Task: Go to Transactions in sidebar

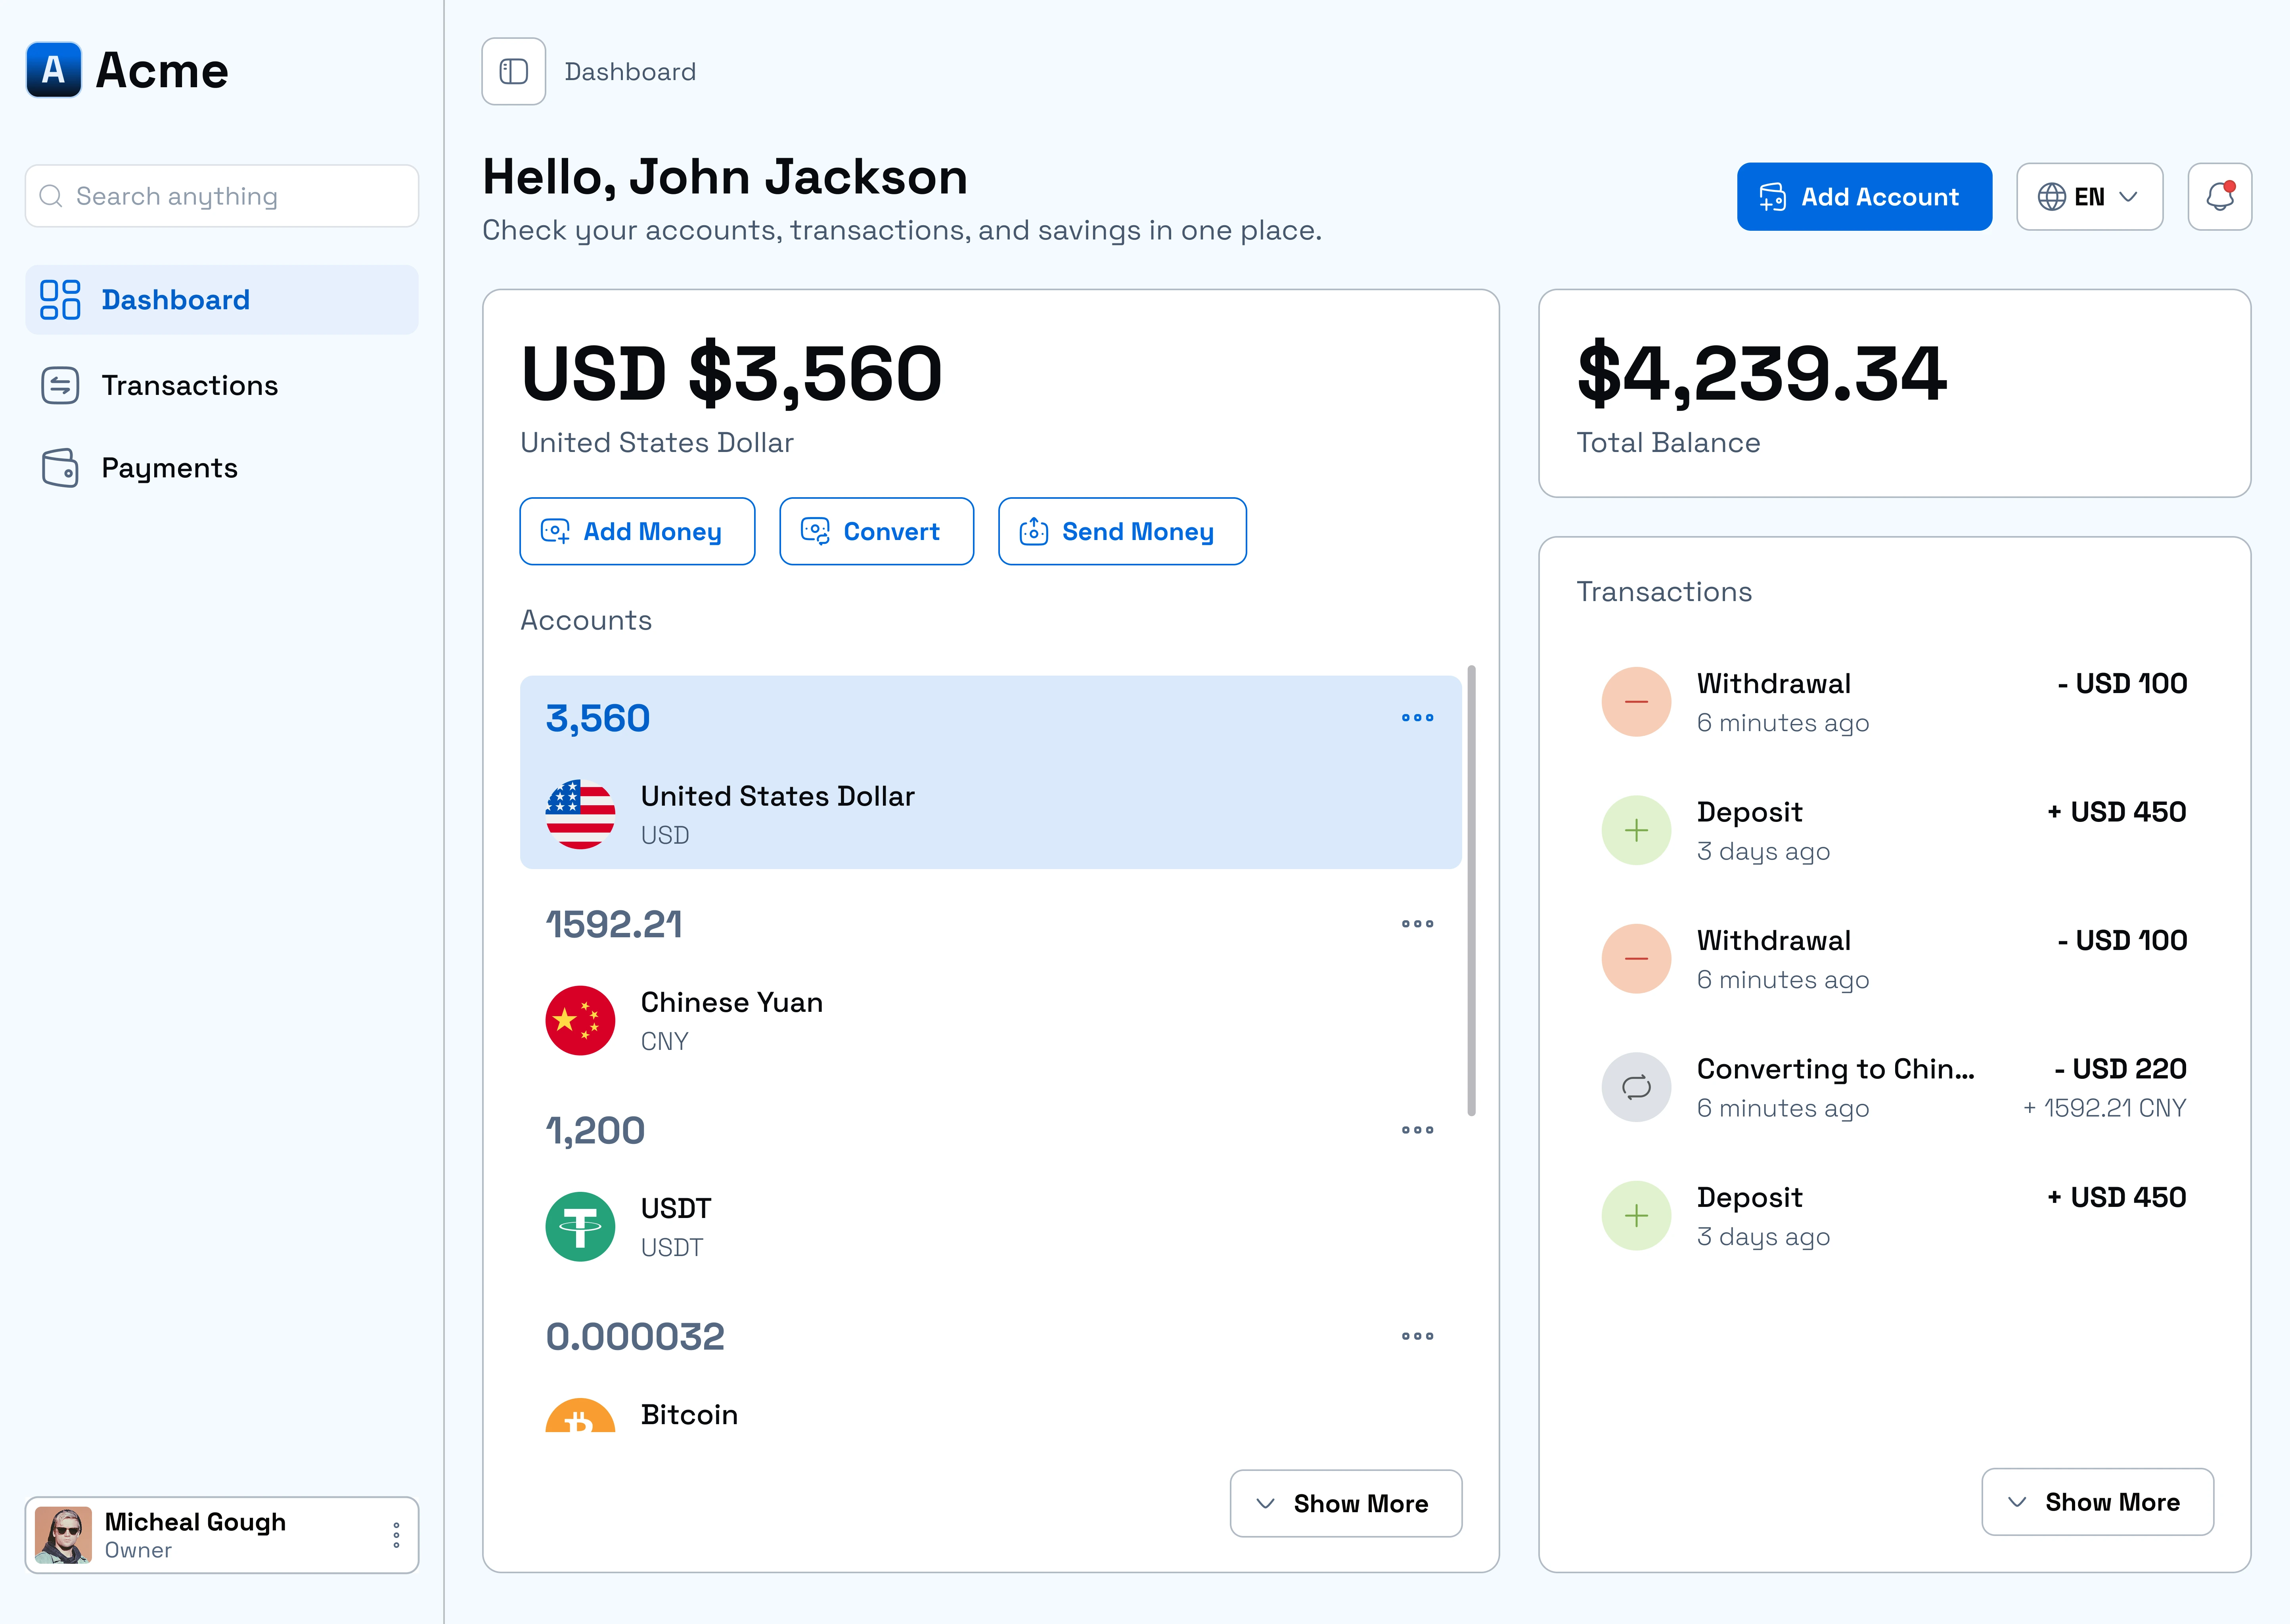Action: (x=189, y=386)
